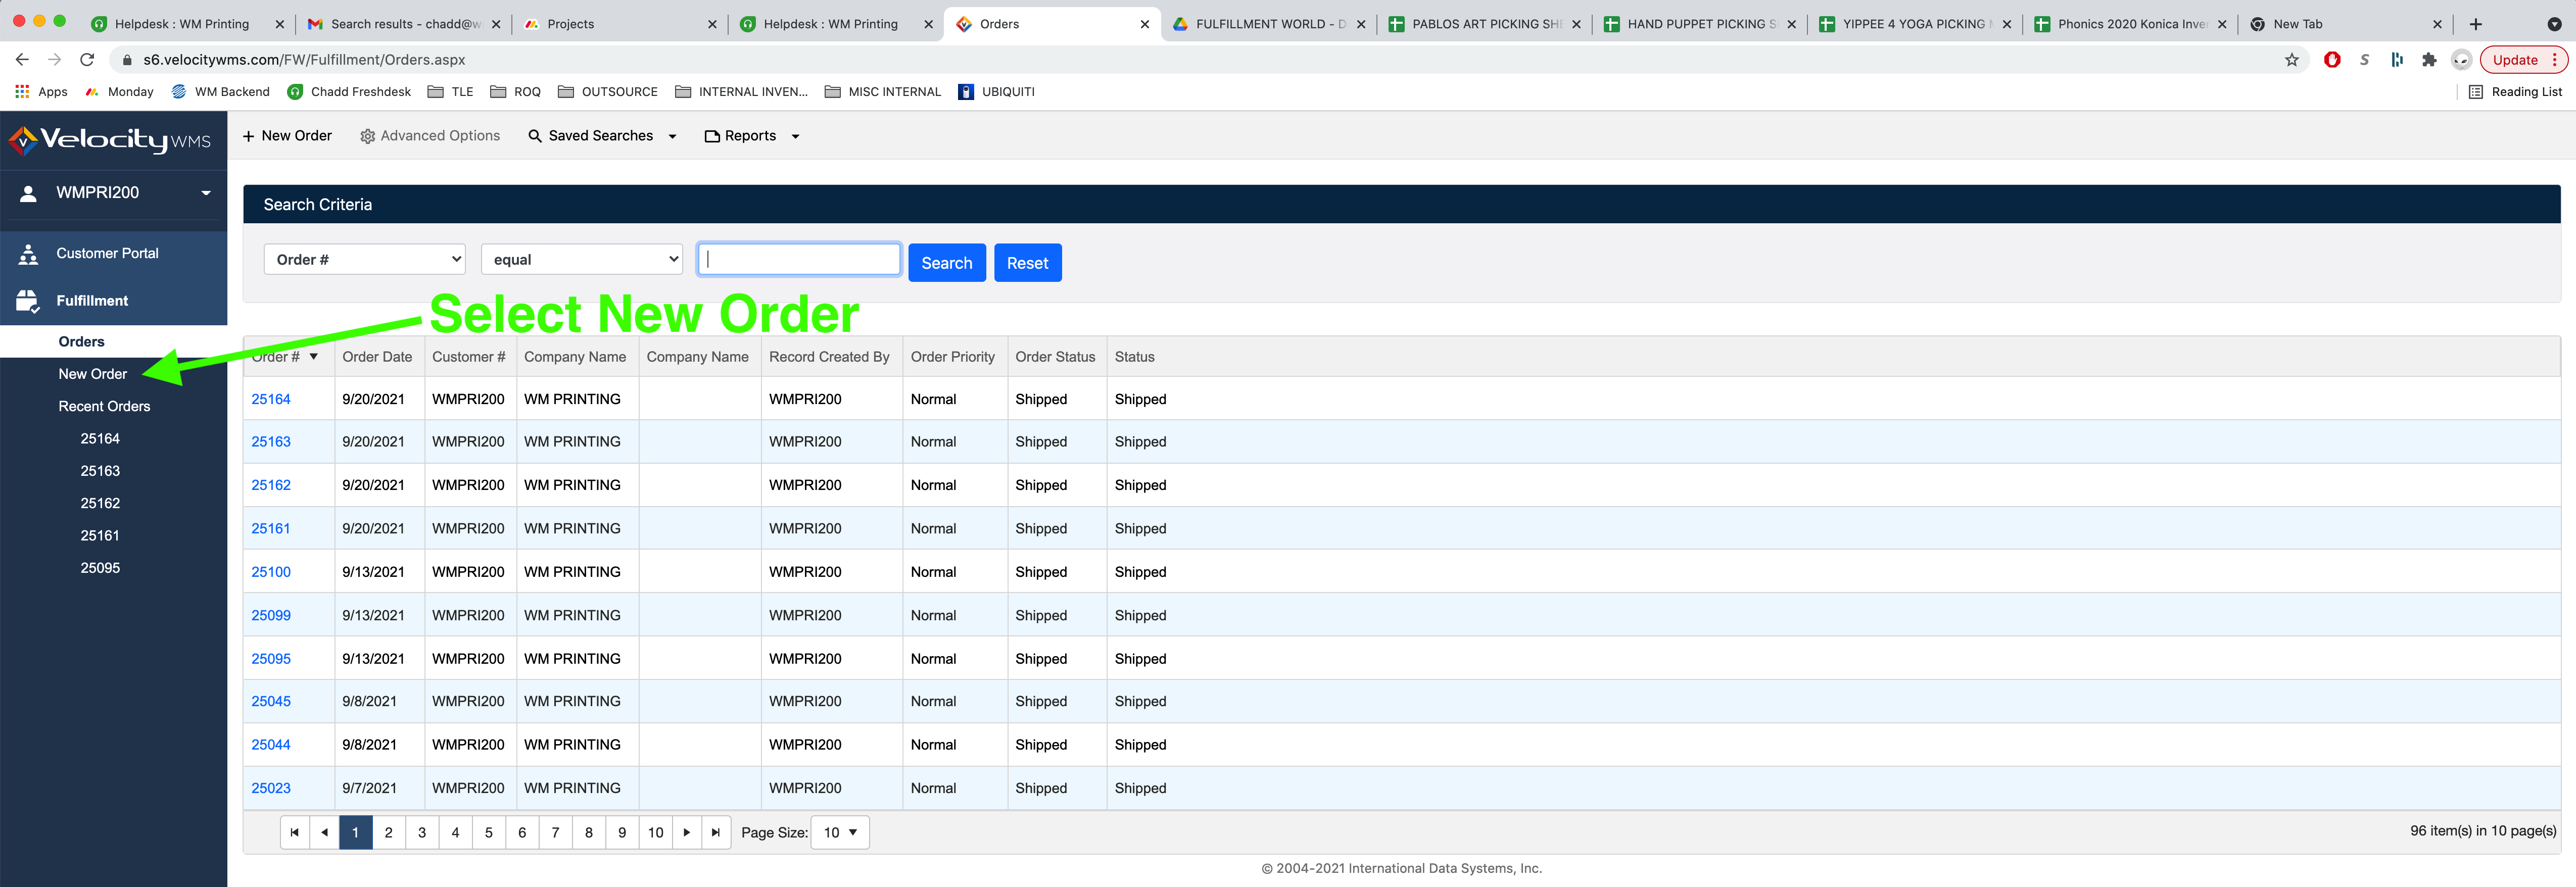Go to next page arrow in pager
The height and width of the screenshot is (887, 2576).
686,832
